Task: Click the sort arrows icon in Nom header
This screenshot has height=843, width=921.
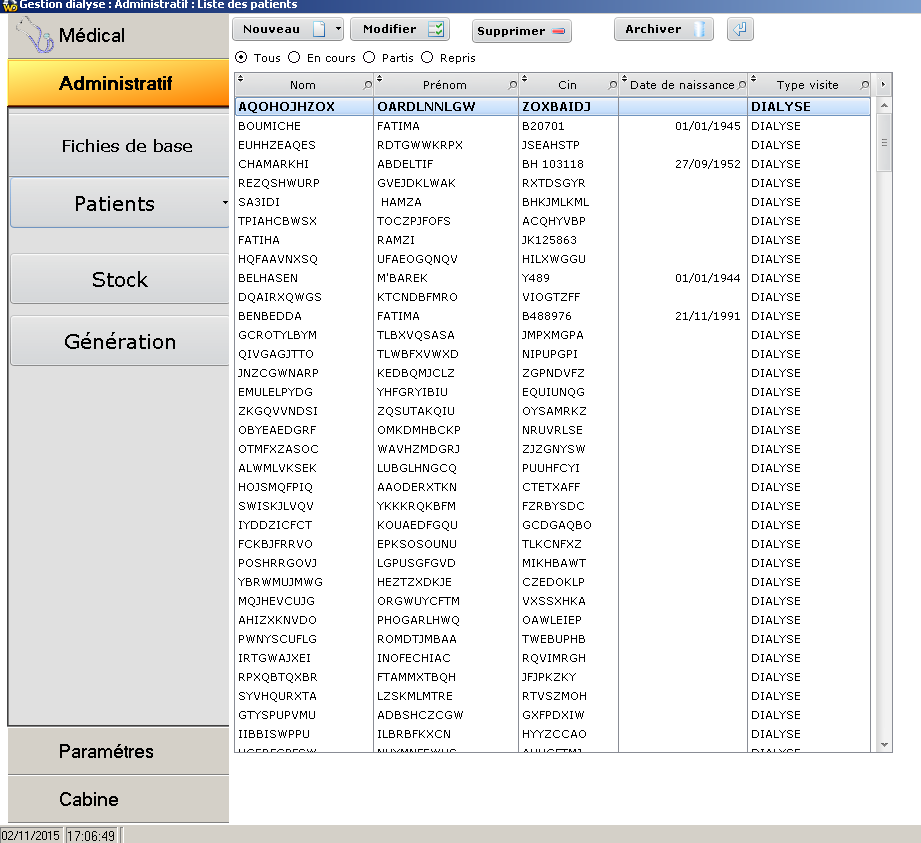Action: click(240, 79)
